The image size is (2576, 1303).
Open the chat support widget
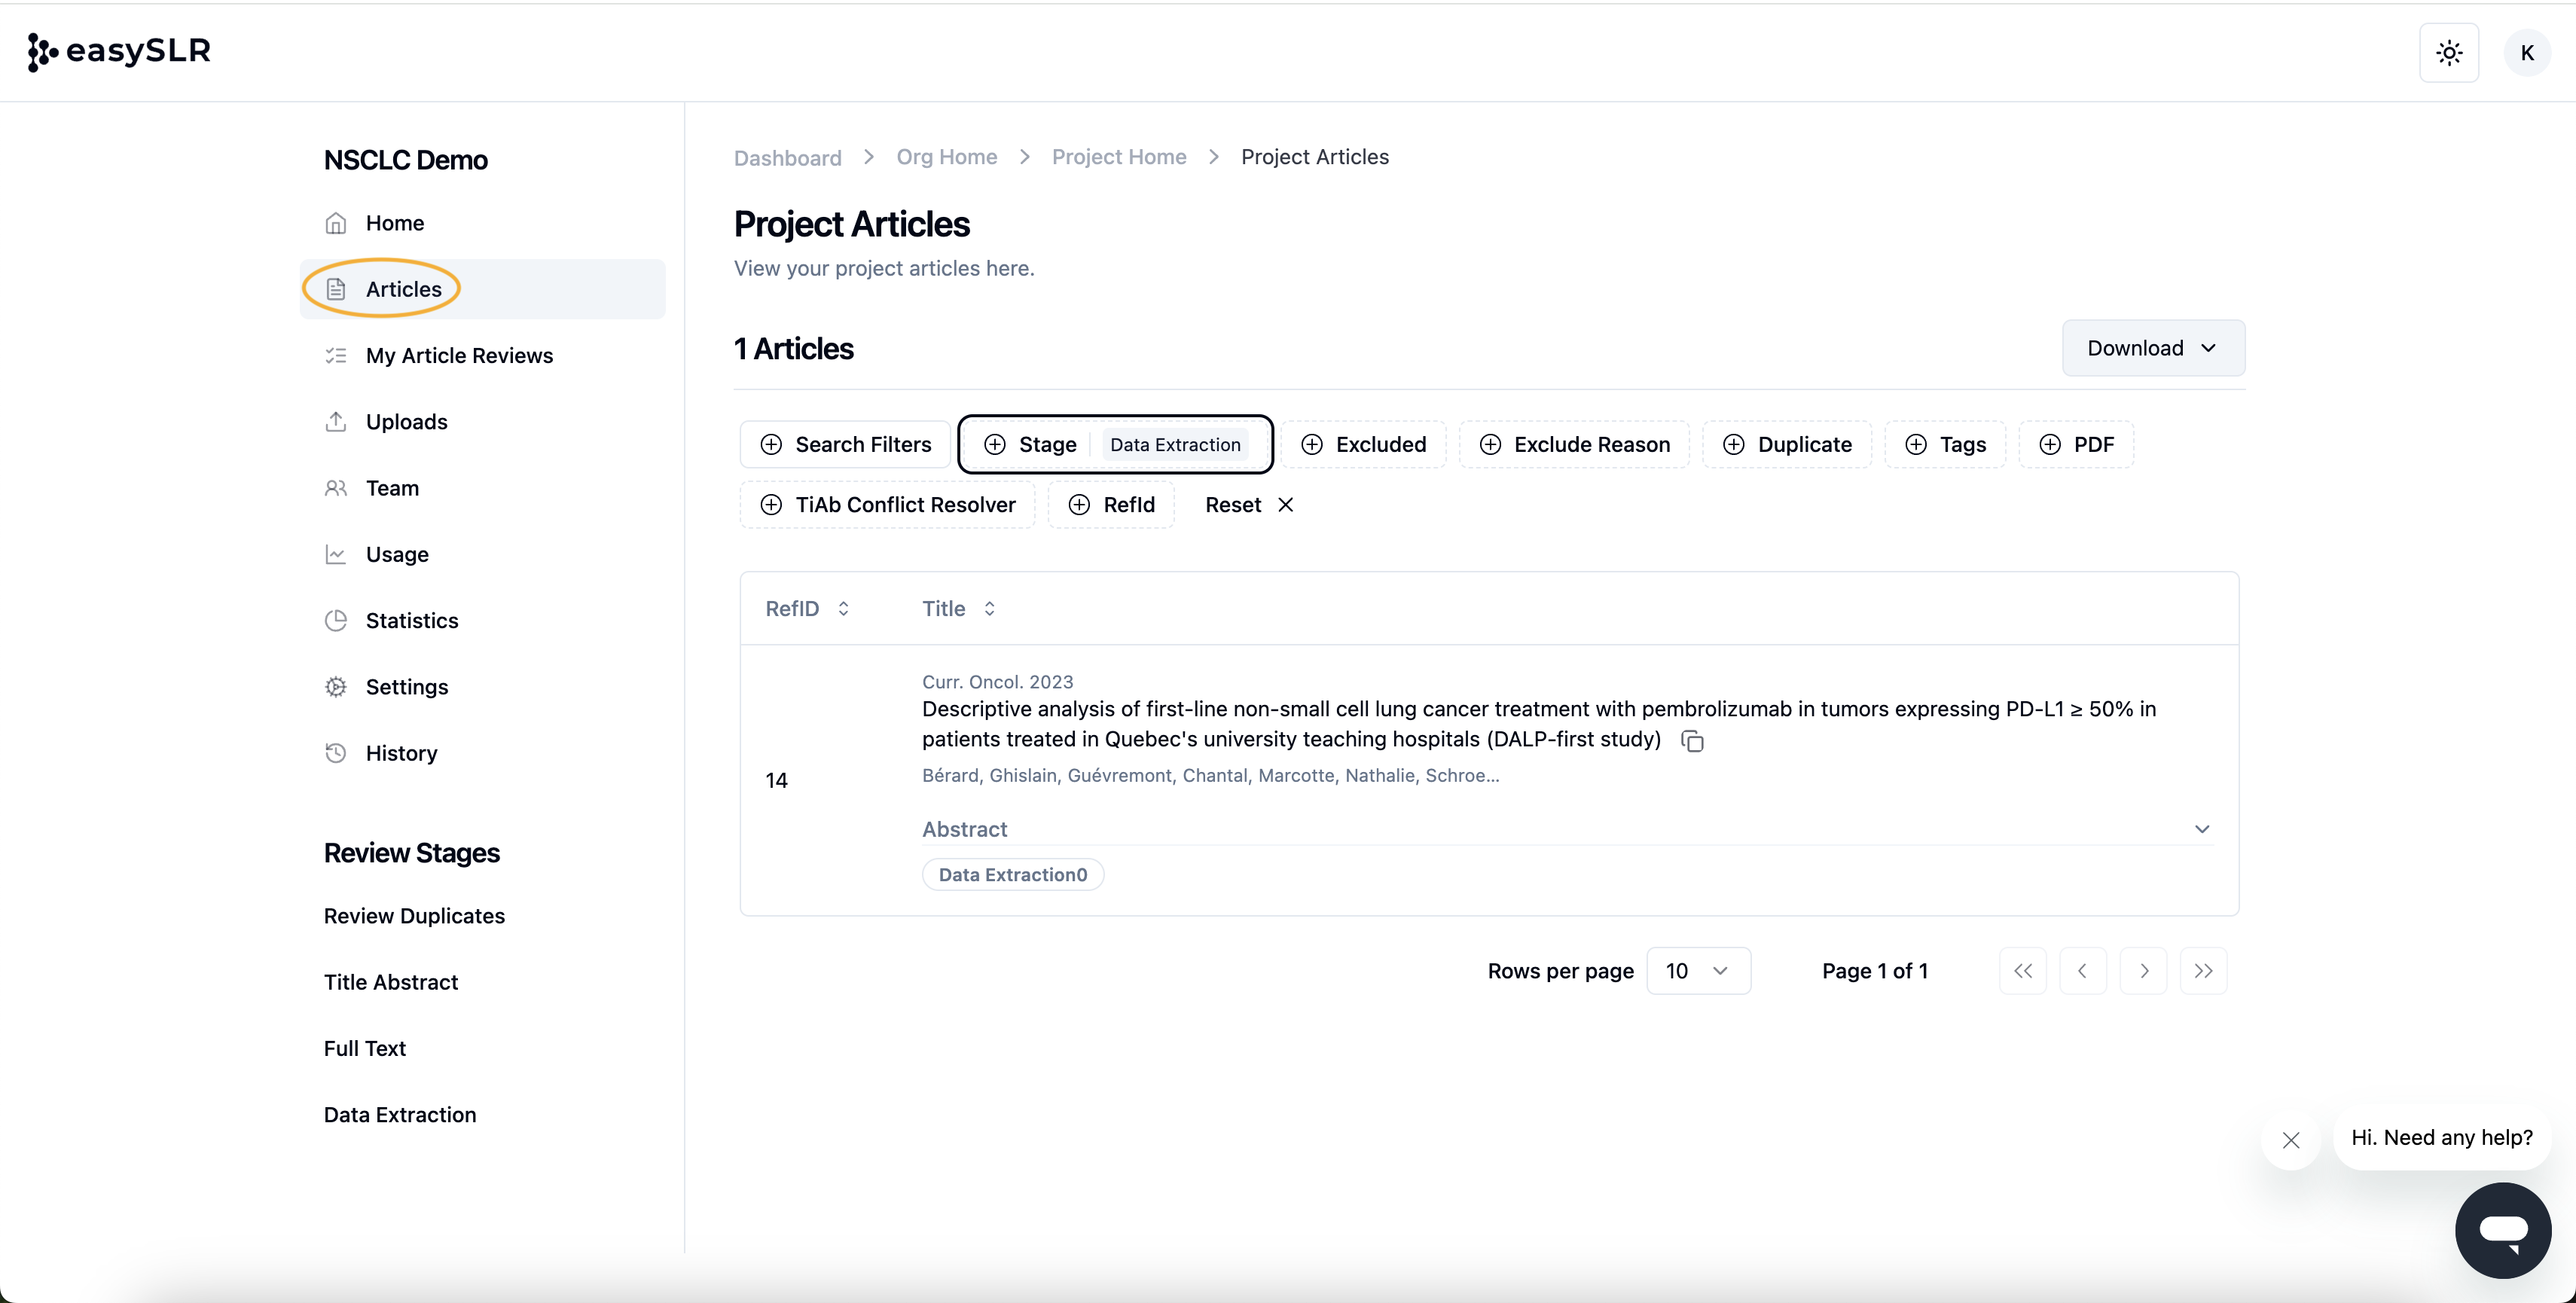coord(2503,1230)
